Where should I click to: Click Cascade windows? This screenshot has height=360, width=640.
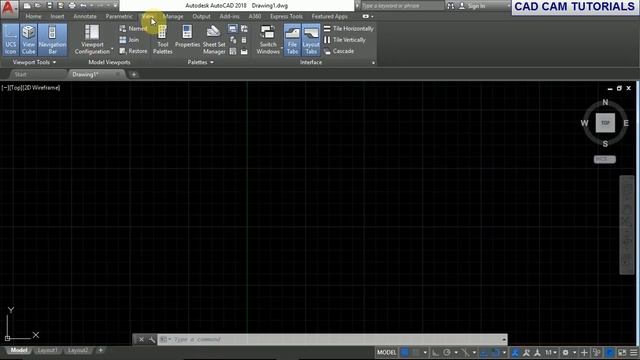coord(339,51)
